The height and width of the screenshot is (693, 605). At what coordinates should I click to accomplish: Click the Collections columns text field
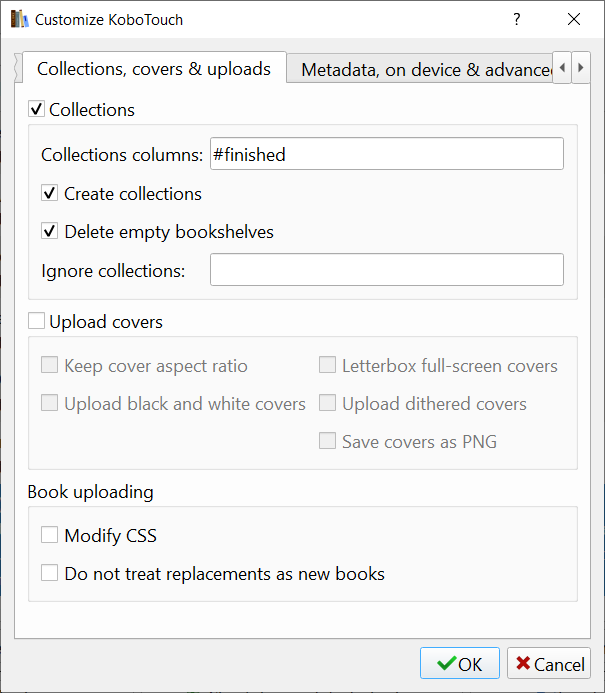tap(386, 154)
